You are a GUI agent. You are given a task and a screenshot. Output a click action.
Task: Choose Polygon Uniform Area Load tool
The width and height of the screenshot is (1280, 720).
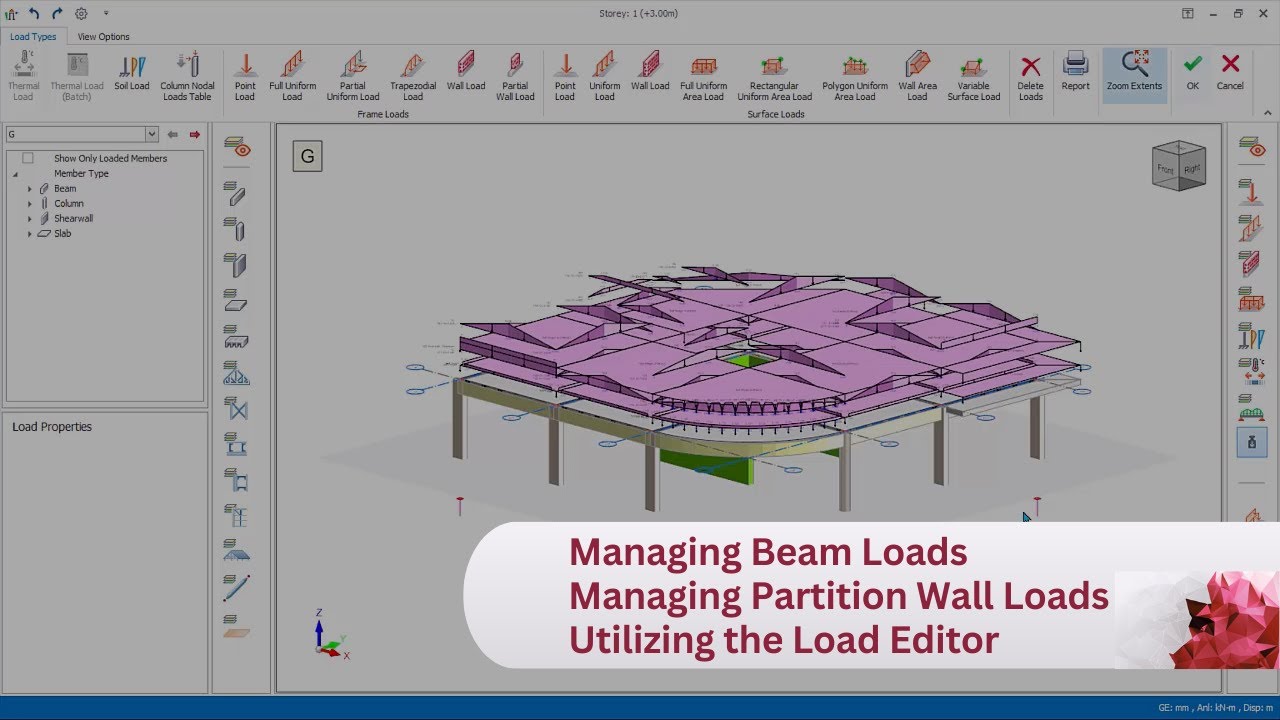click(x=855, y=77)
